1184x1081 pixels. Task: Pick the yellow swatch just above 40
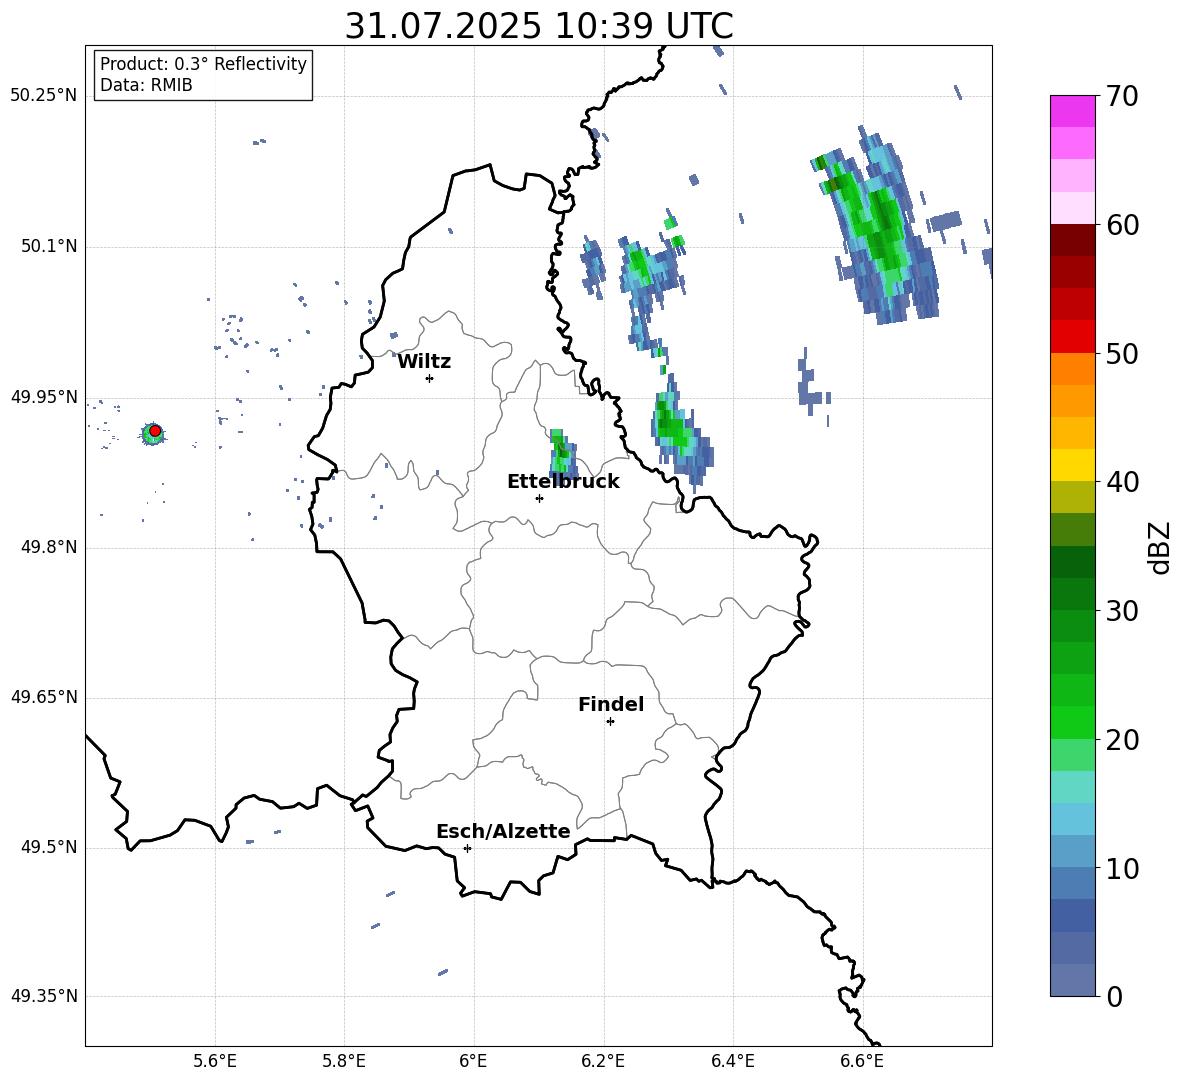click(1073, 465)
